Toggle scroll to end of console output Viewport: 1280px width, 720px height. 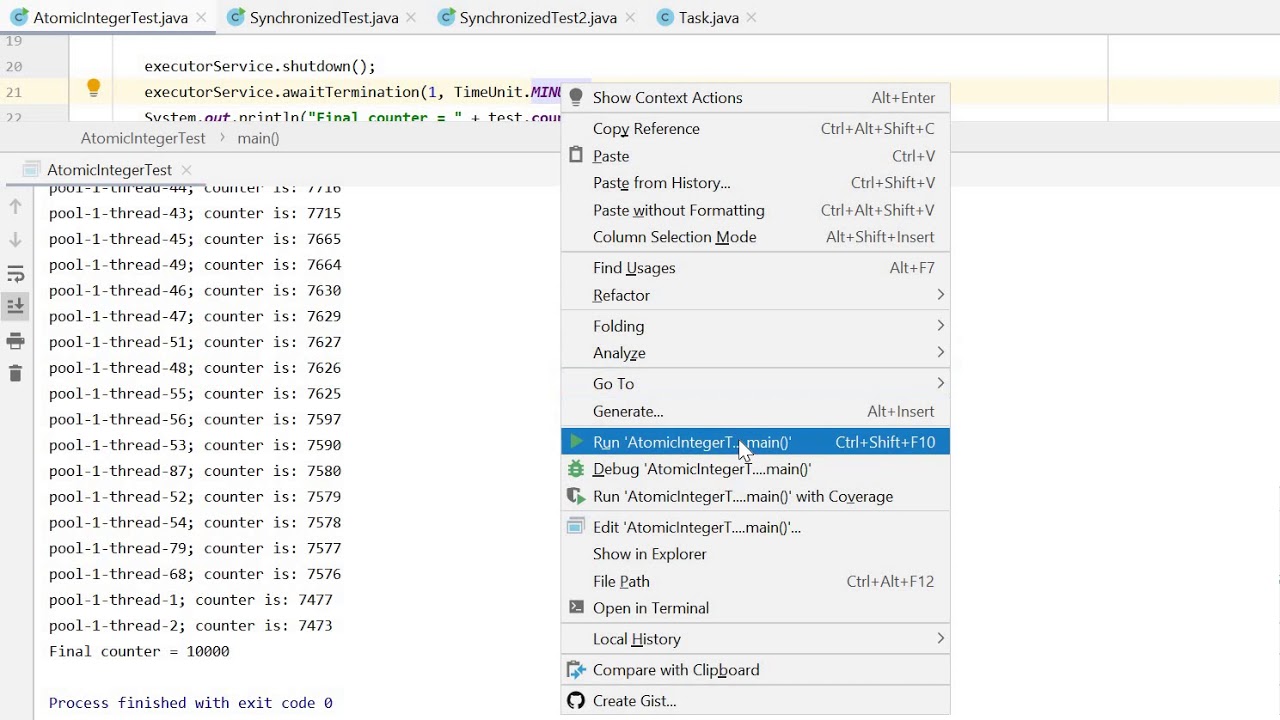[x=15, y=307]
